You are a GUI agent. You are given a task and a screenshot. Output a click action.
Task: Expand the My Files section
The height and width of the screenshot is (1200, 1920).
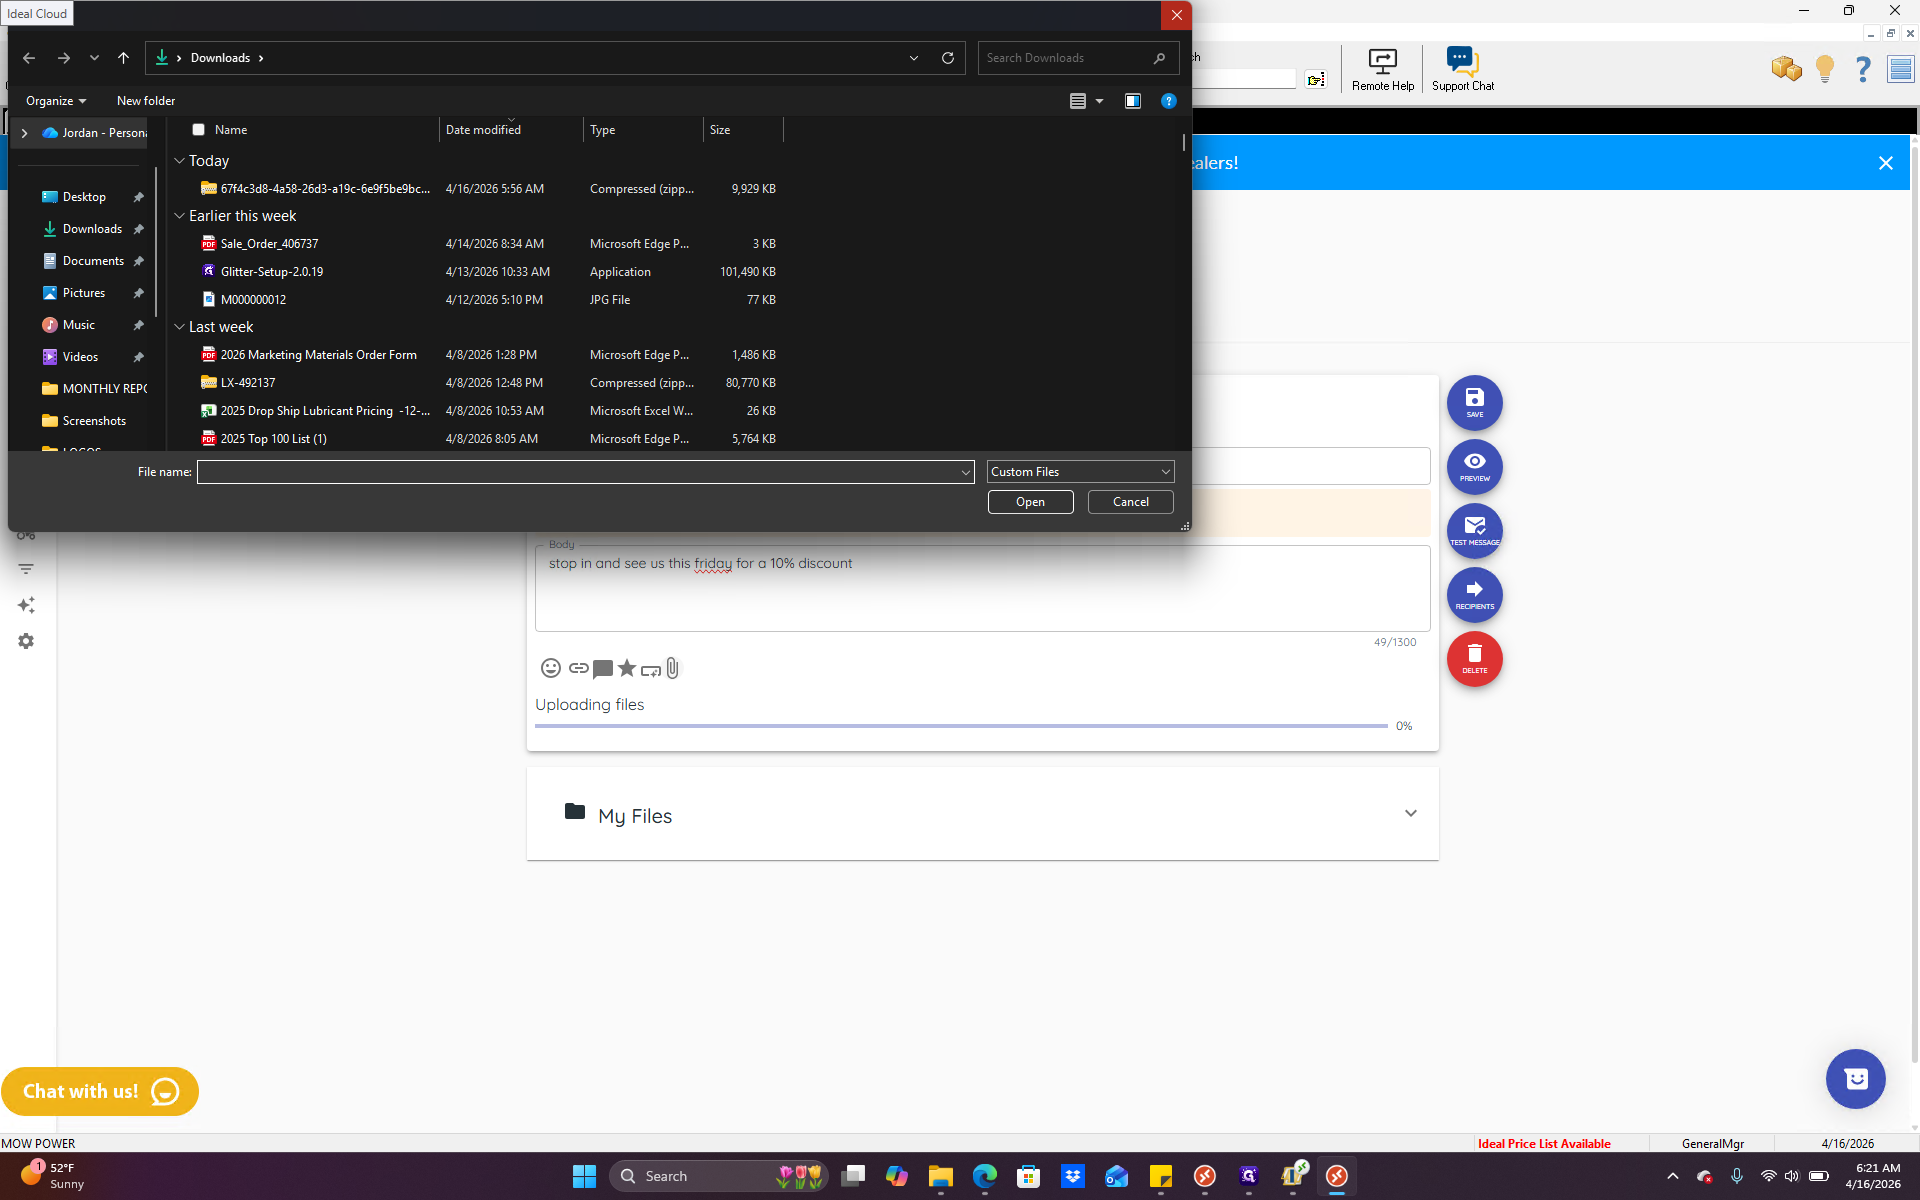coord(1410,813)
